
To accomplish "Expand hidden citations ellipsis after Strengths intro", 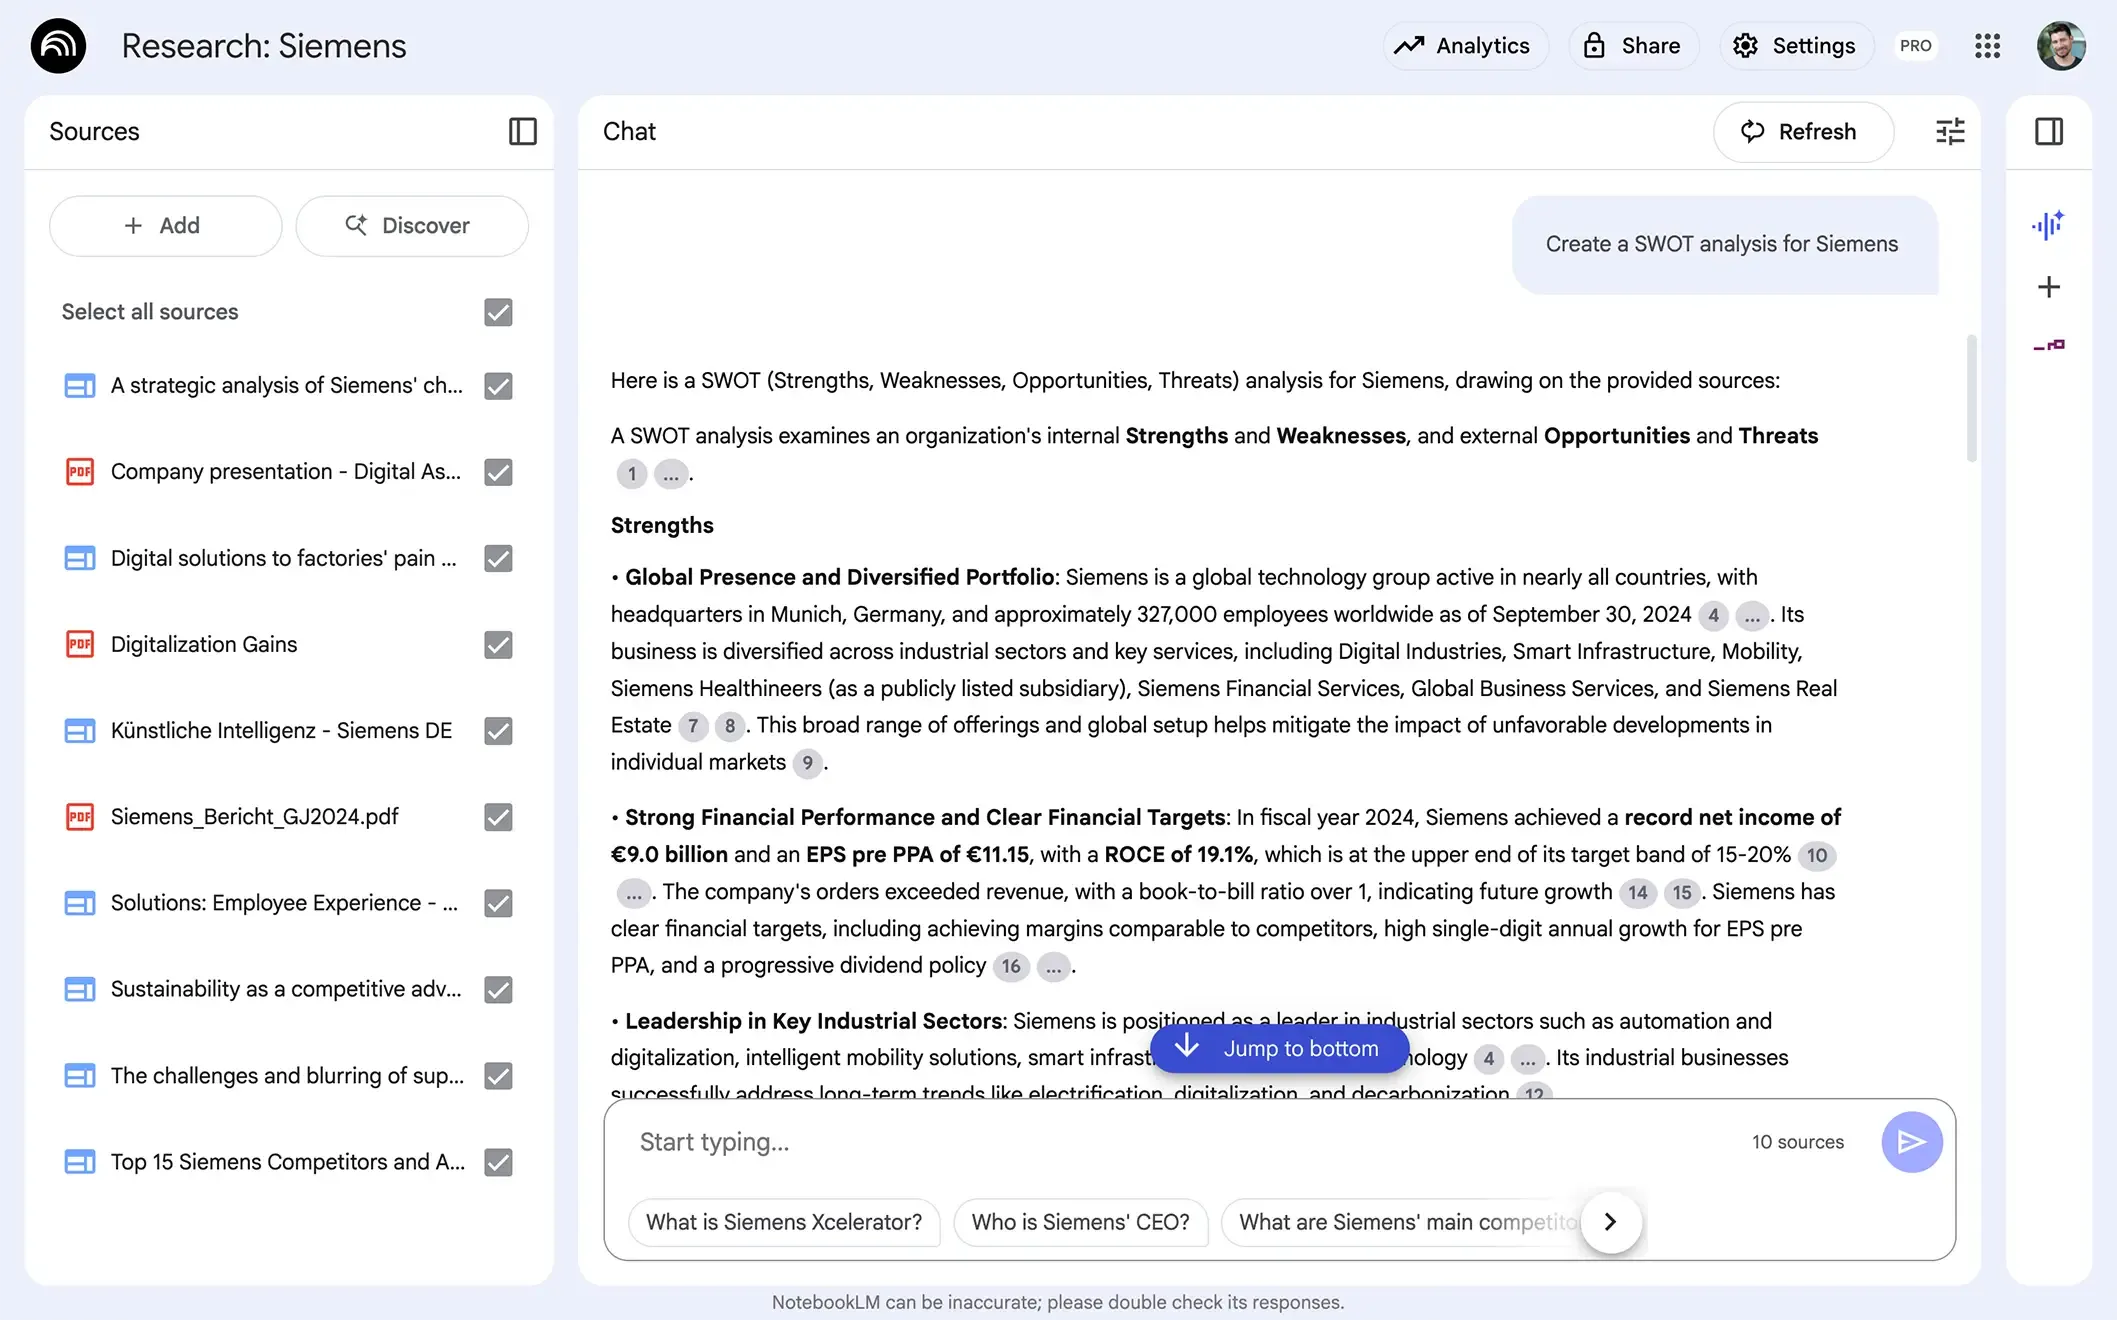I will [671, 474].
